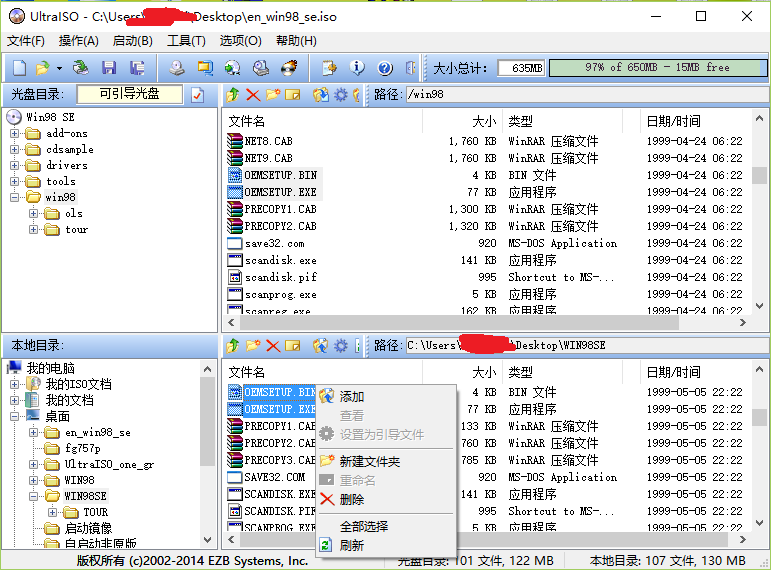Click the blue Information icon
The width and height of the screenshot is (771, 570).
[357, 67]
